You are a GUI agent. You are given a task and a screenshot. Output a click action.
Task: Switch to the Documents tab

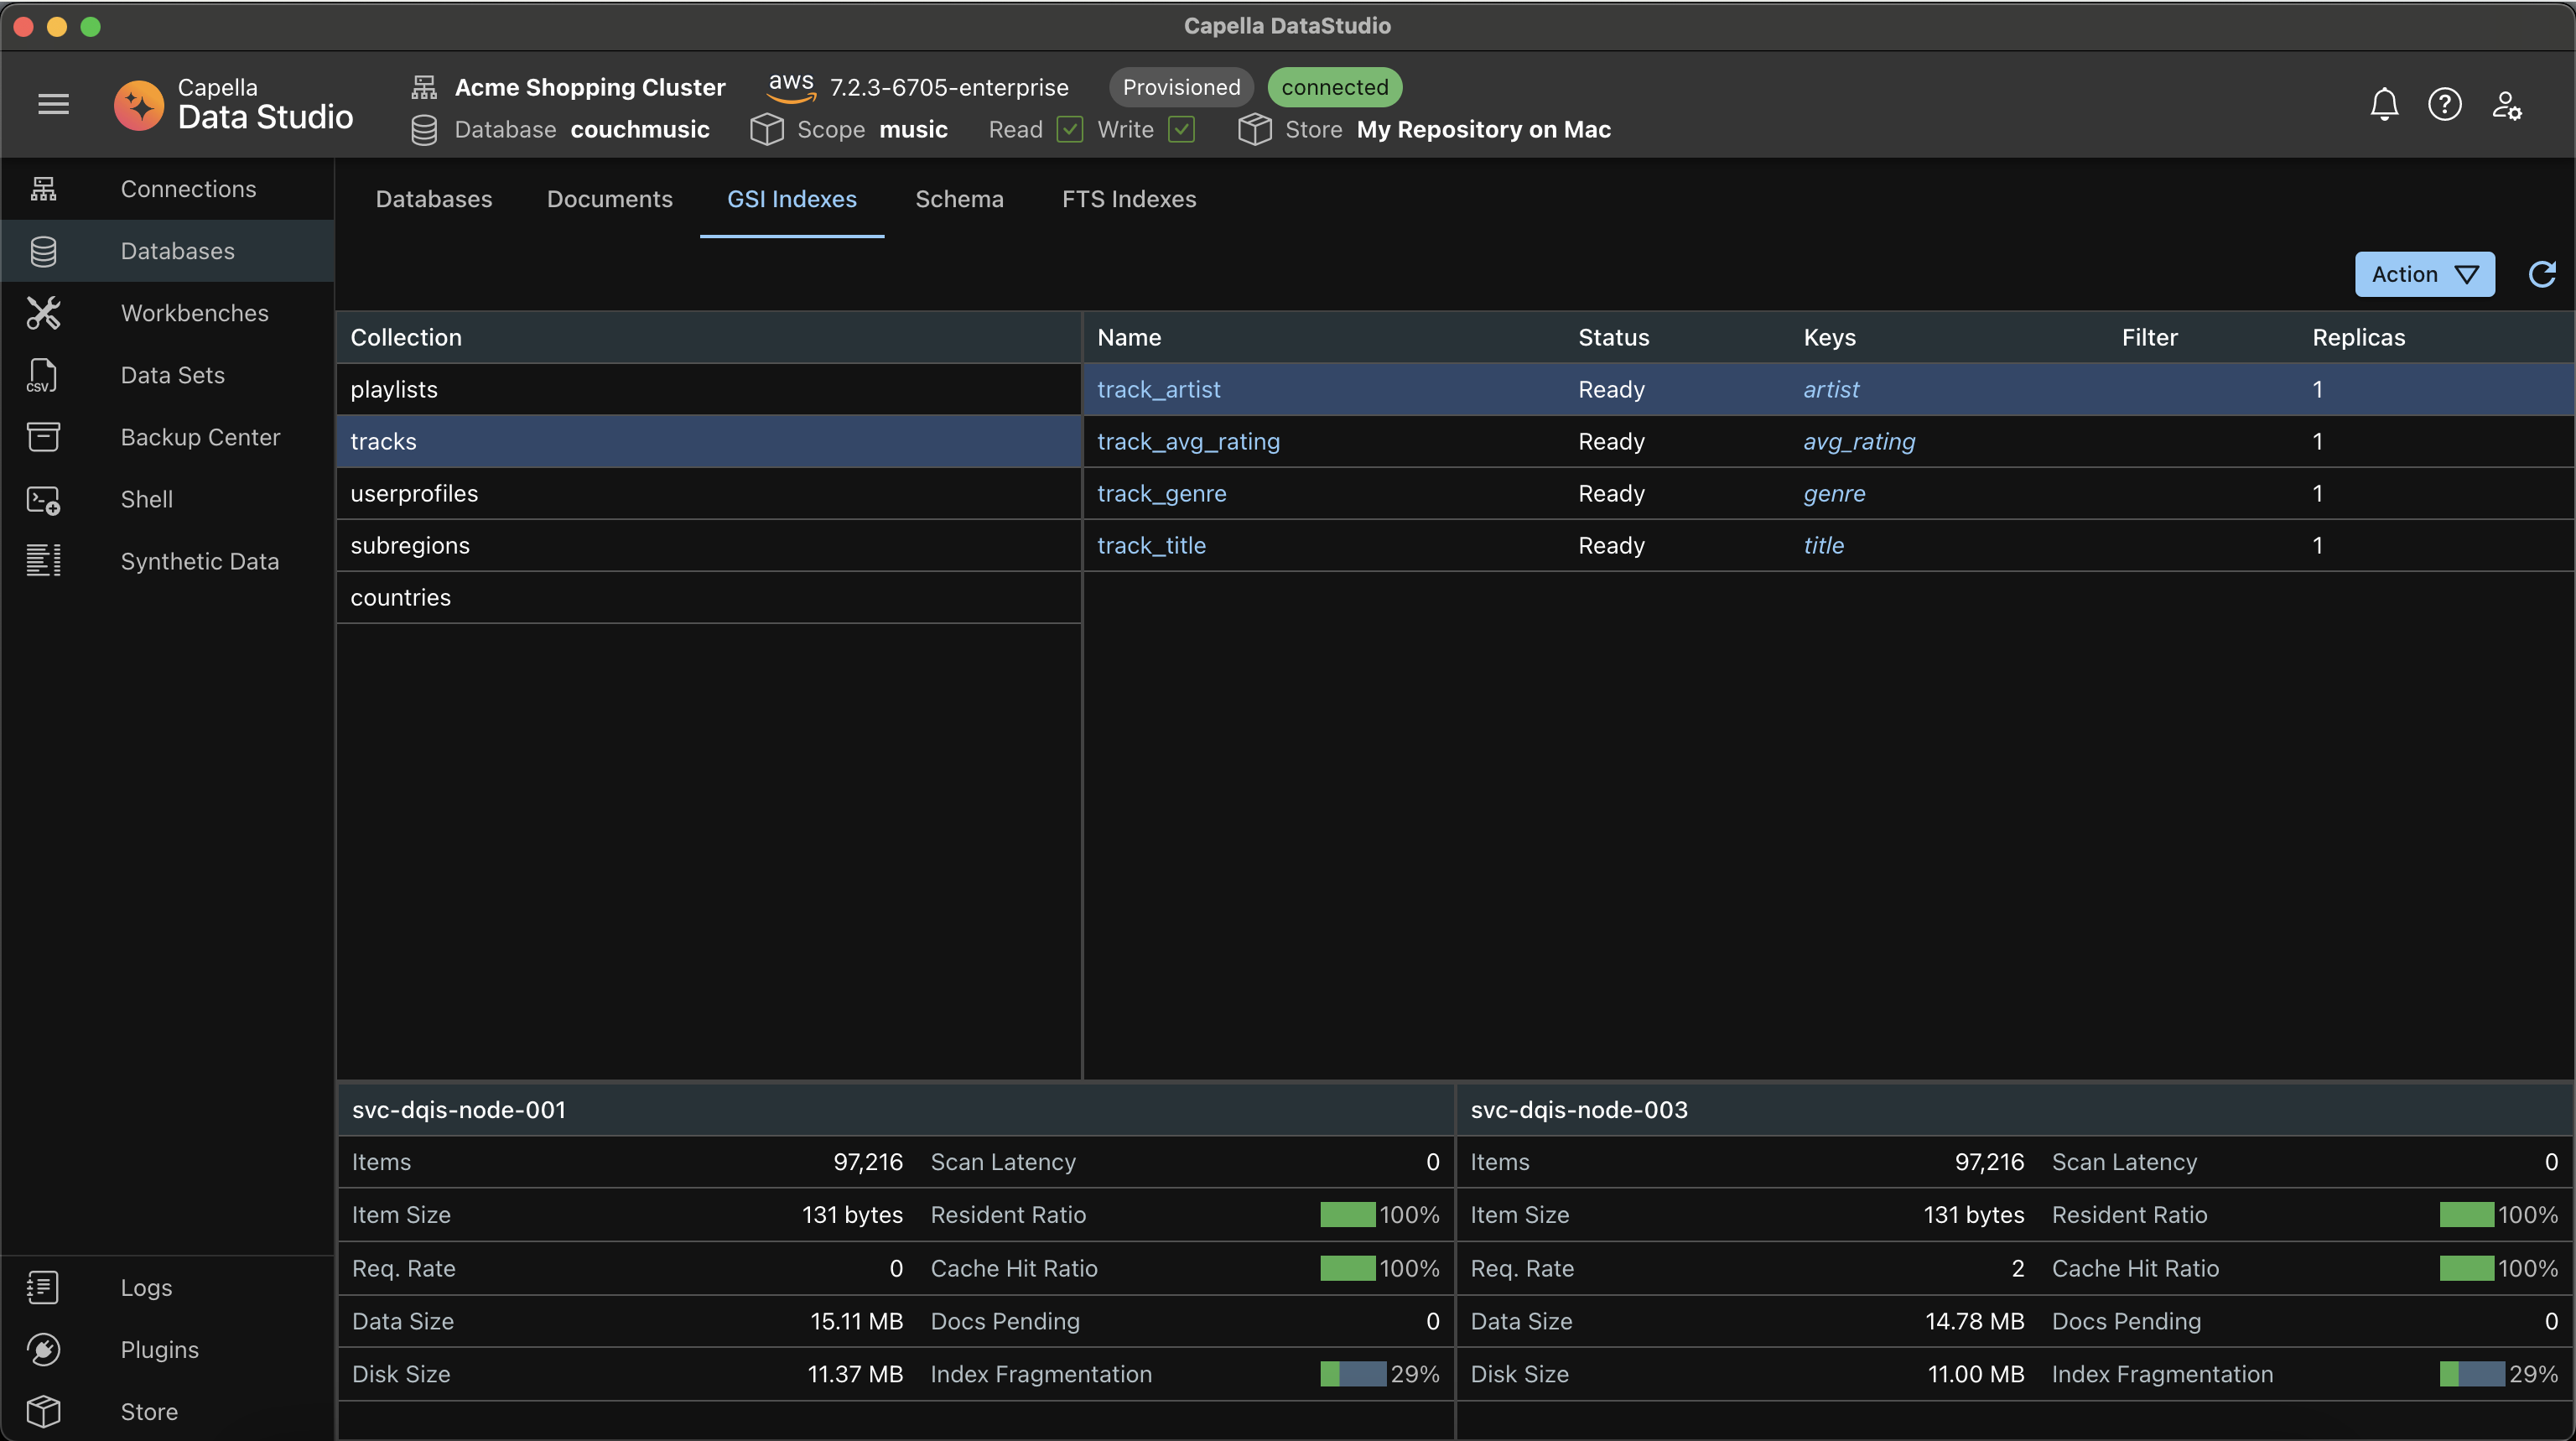click(609, 199)
